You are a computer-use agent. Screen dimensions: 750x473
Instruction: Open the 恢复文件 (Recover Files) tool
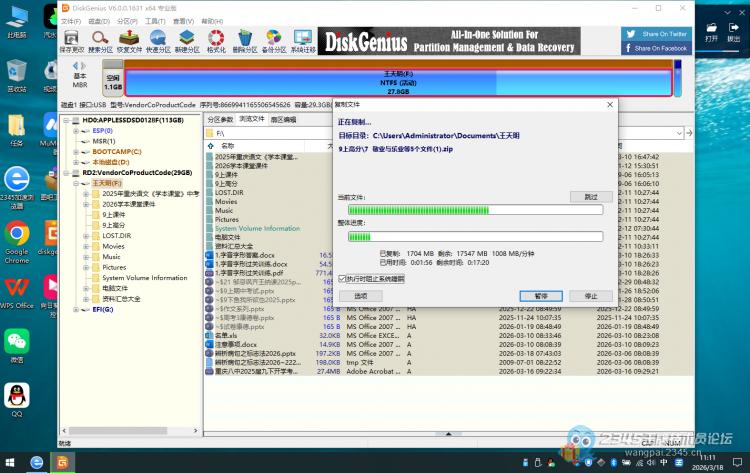coord(129,39)
